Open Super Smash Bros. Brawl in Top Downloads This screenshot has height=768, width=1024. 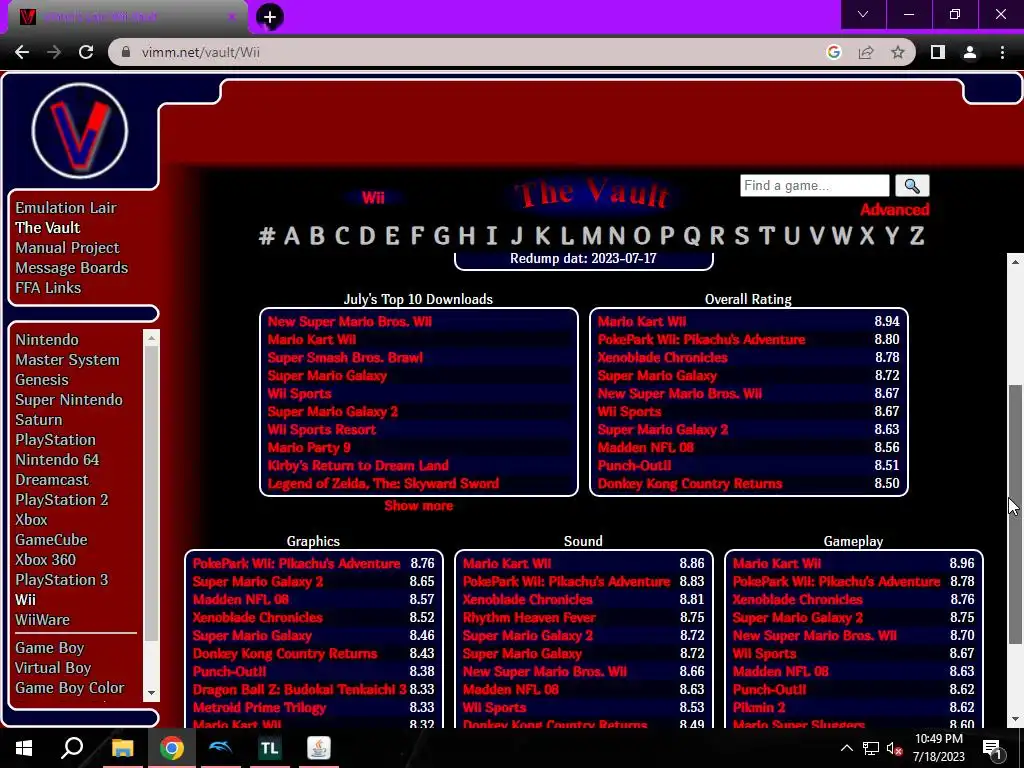click(345, 357)
